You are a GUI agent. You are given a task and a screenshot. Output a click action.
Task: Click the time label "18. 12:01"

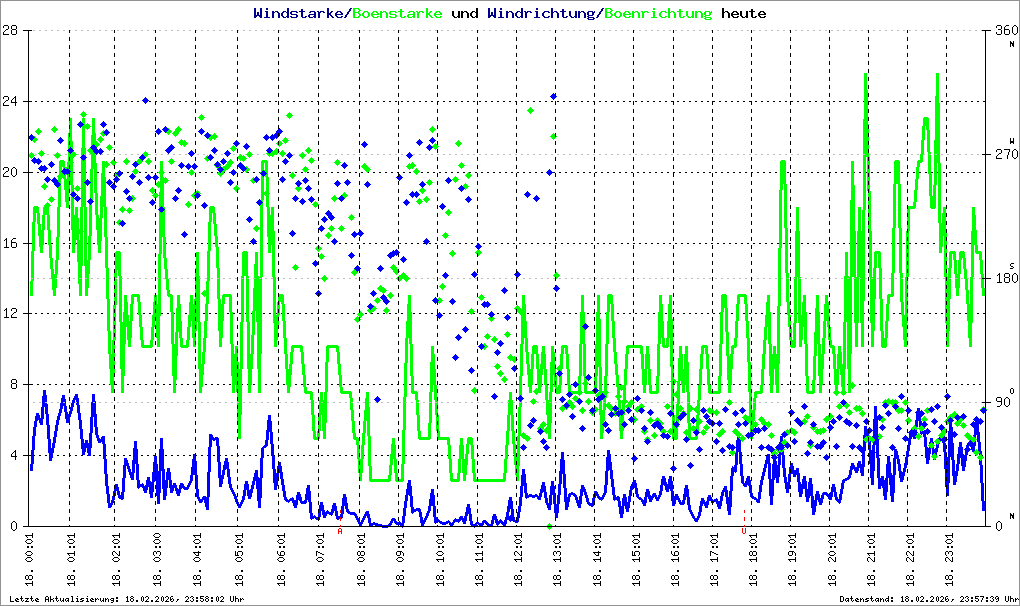pos(518,560)
